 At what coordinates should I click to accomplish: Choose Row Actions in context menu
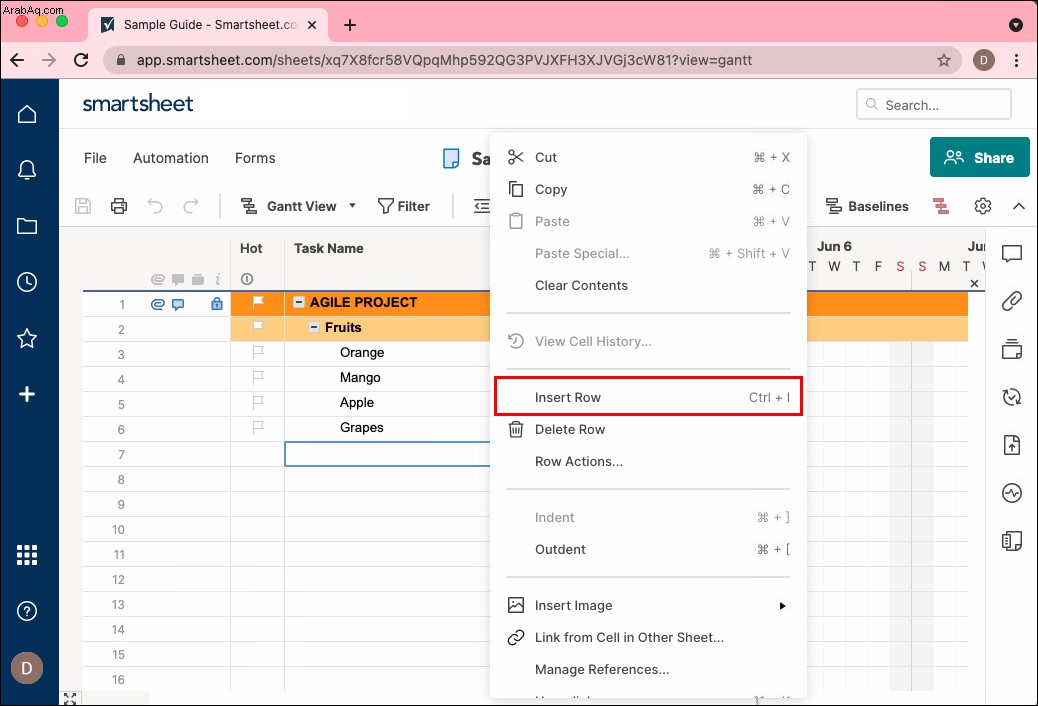(648, 462)
